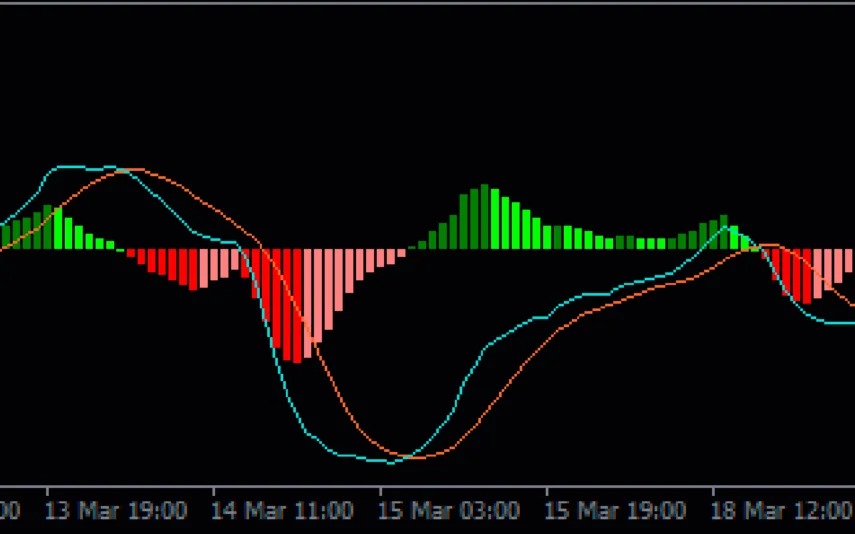Click the lowest point of the cyan line
This screenshot has width=855, height=534.
click(390, 462)
